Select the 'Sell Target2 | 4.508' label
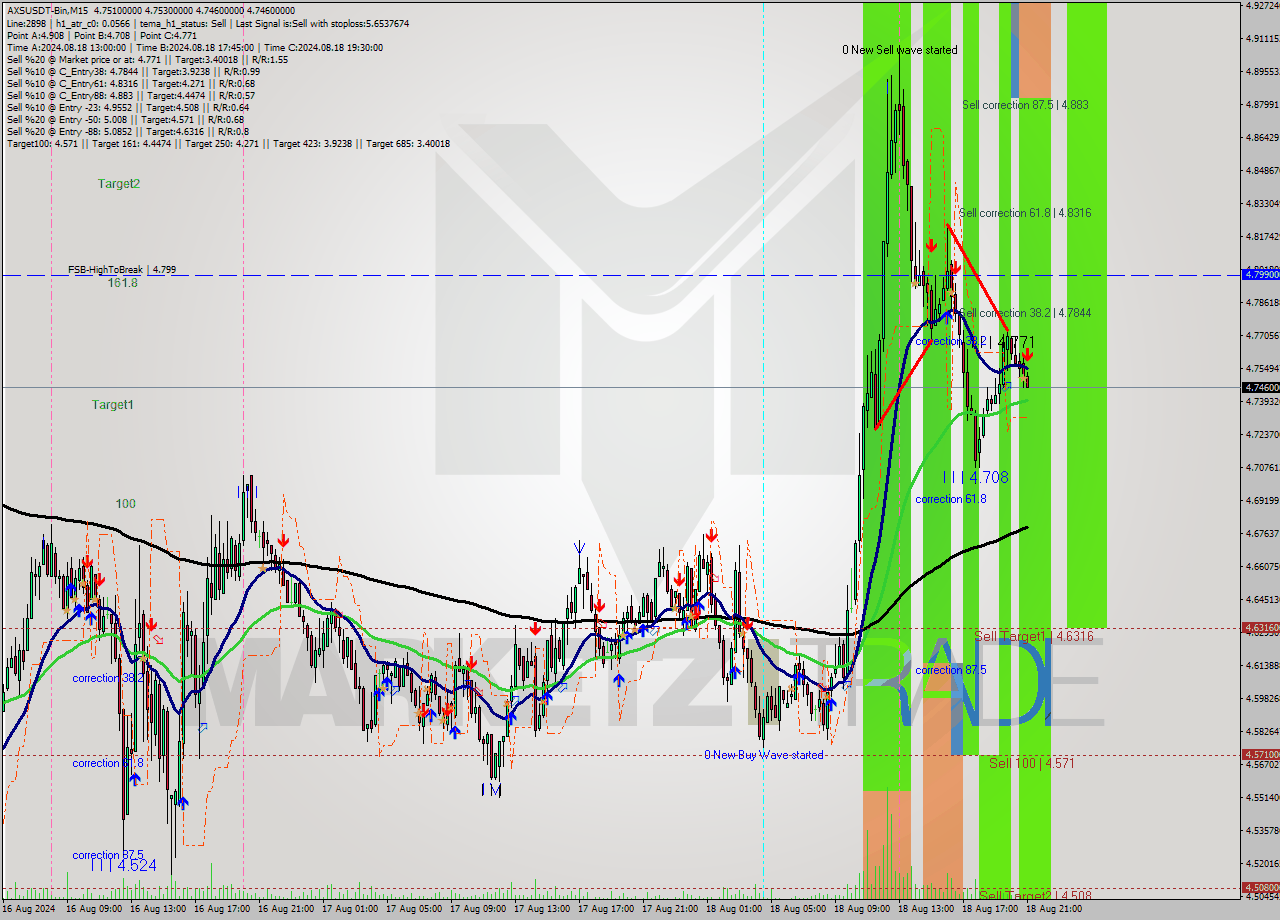This screenshot has width=1280, height=920. [x=1035, y=896]
